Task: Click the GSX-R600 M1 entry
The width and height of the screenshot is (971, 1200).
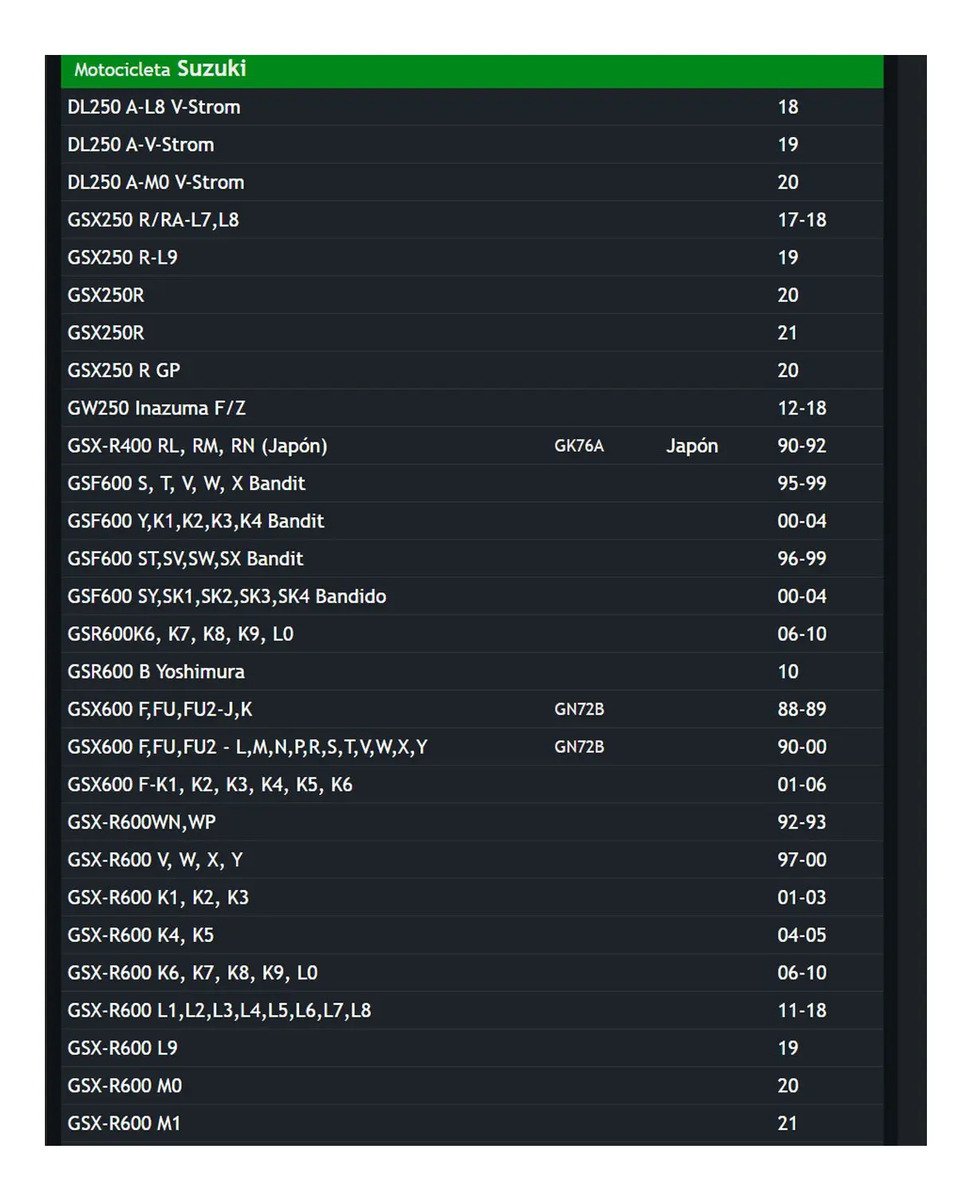Action: point(124,1124)
